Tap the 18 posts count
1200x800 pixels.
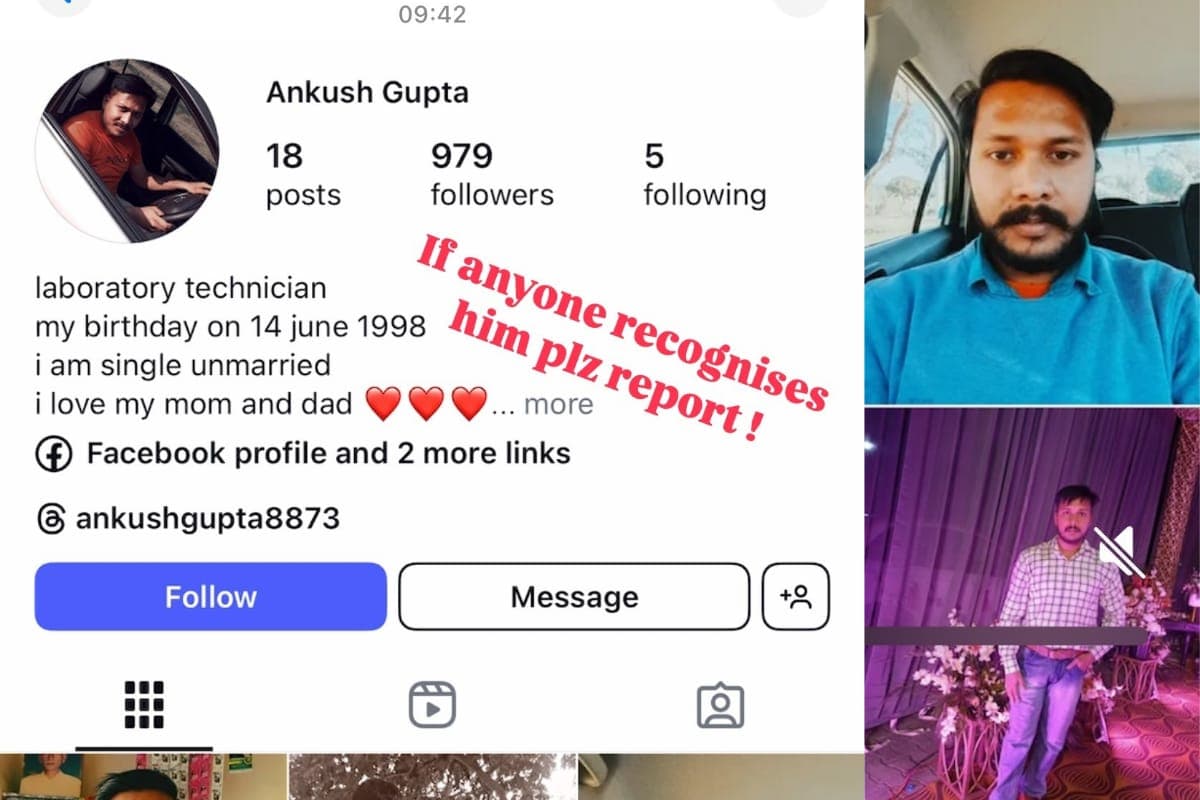coord(303,175)
